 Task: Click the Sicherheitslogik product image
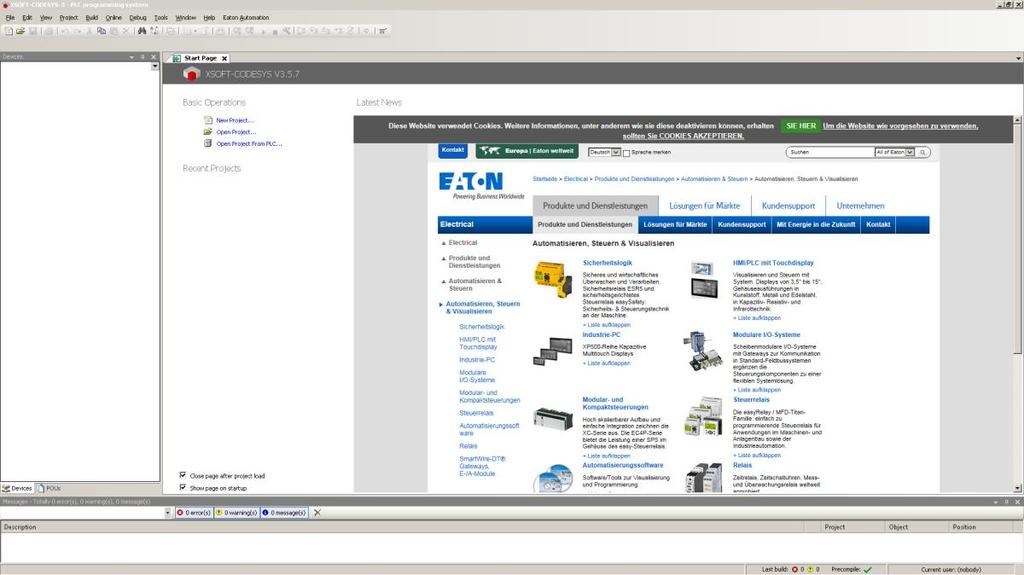click(553, 279)
